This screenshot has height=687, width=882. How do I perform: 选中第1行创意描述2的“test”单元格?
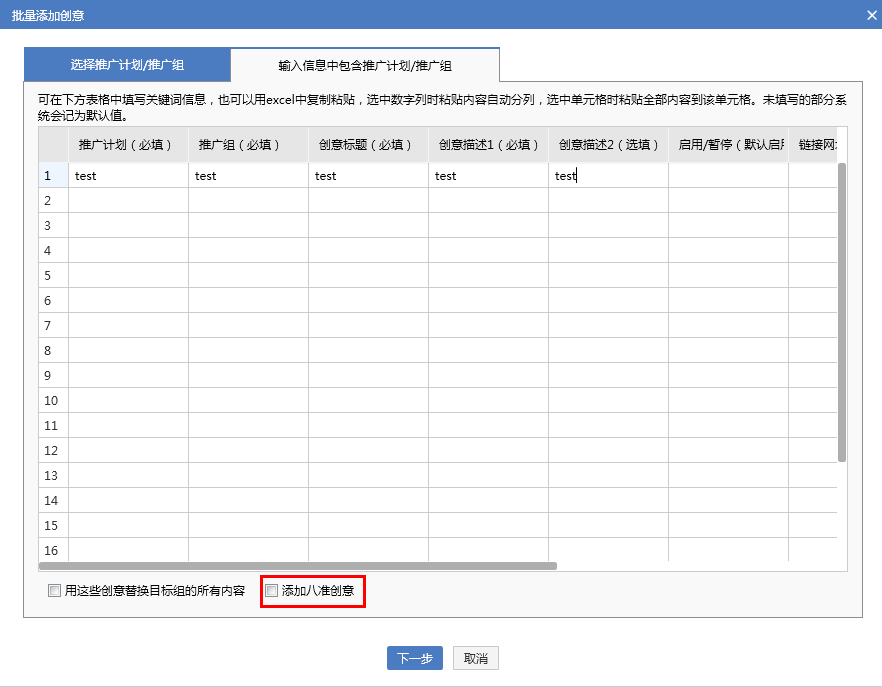(606, 175)
